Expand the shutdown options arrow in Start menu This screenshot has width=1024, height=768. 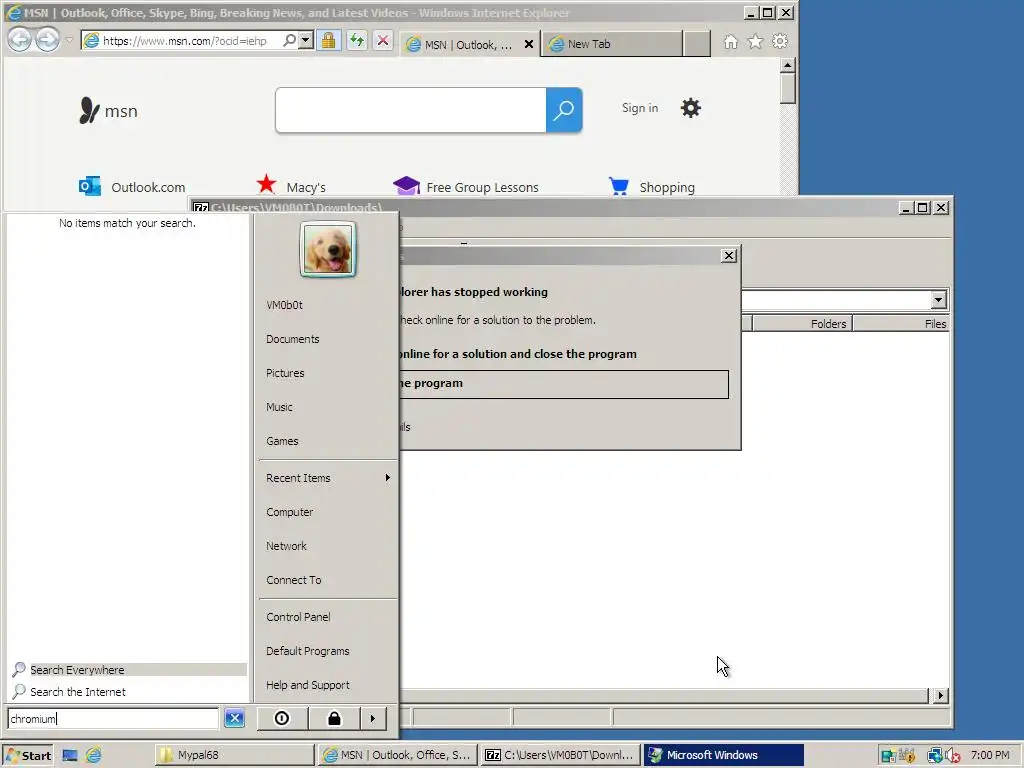click(373, 718)
